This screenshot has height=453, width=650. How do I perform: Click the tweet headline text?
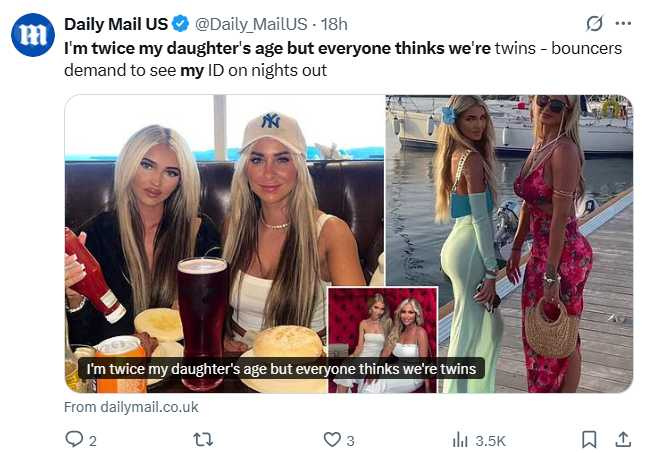(343, 59)
